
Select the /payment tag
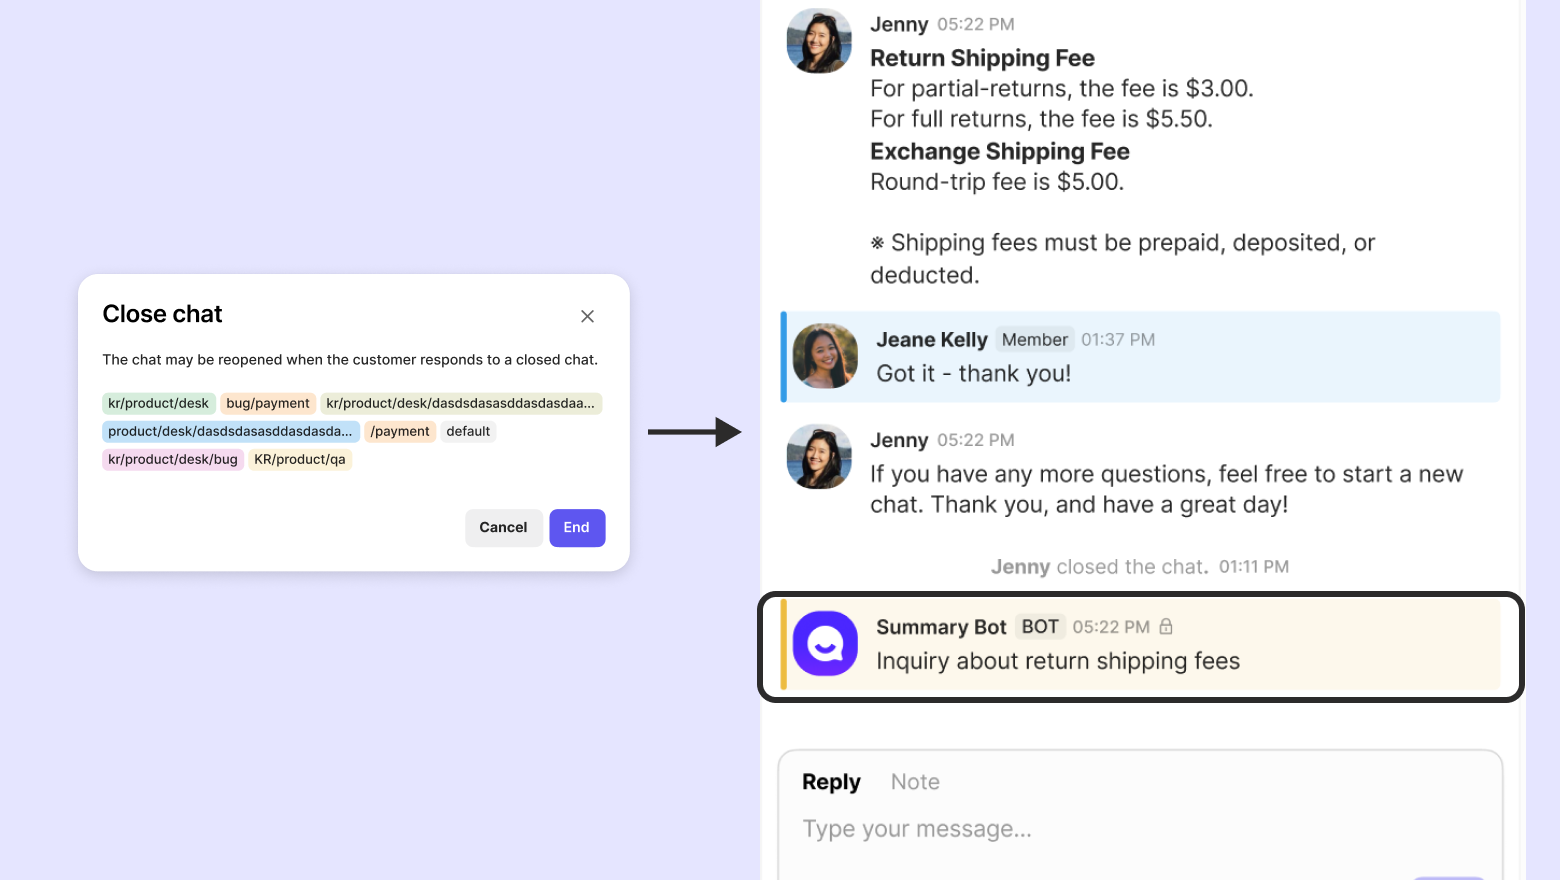coord(400,432)
